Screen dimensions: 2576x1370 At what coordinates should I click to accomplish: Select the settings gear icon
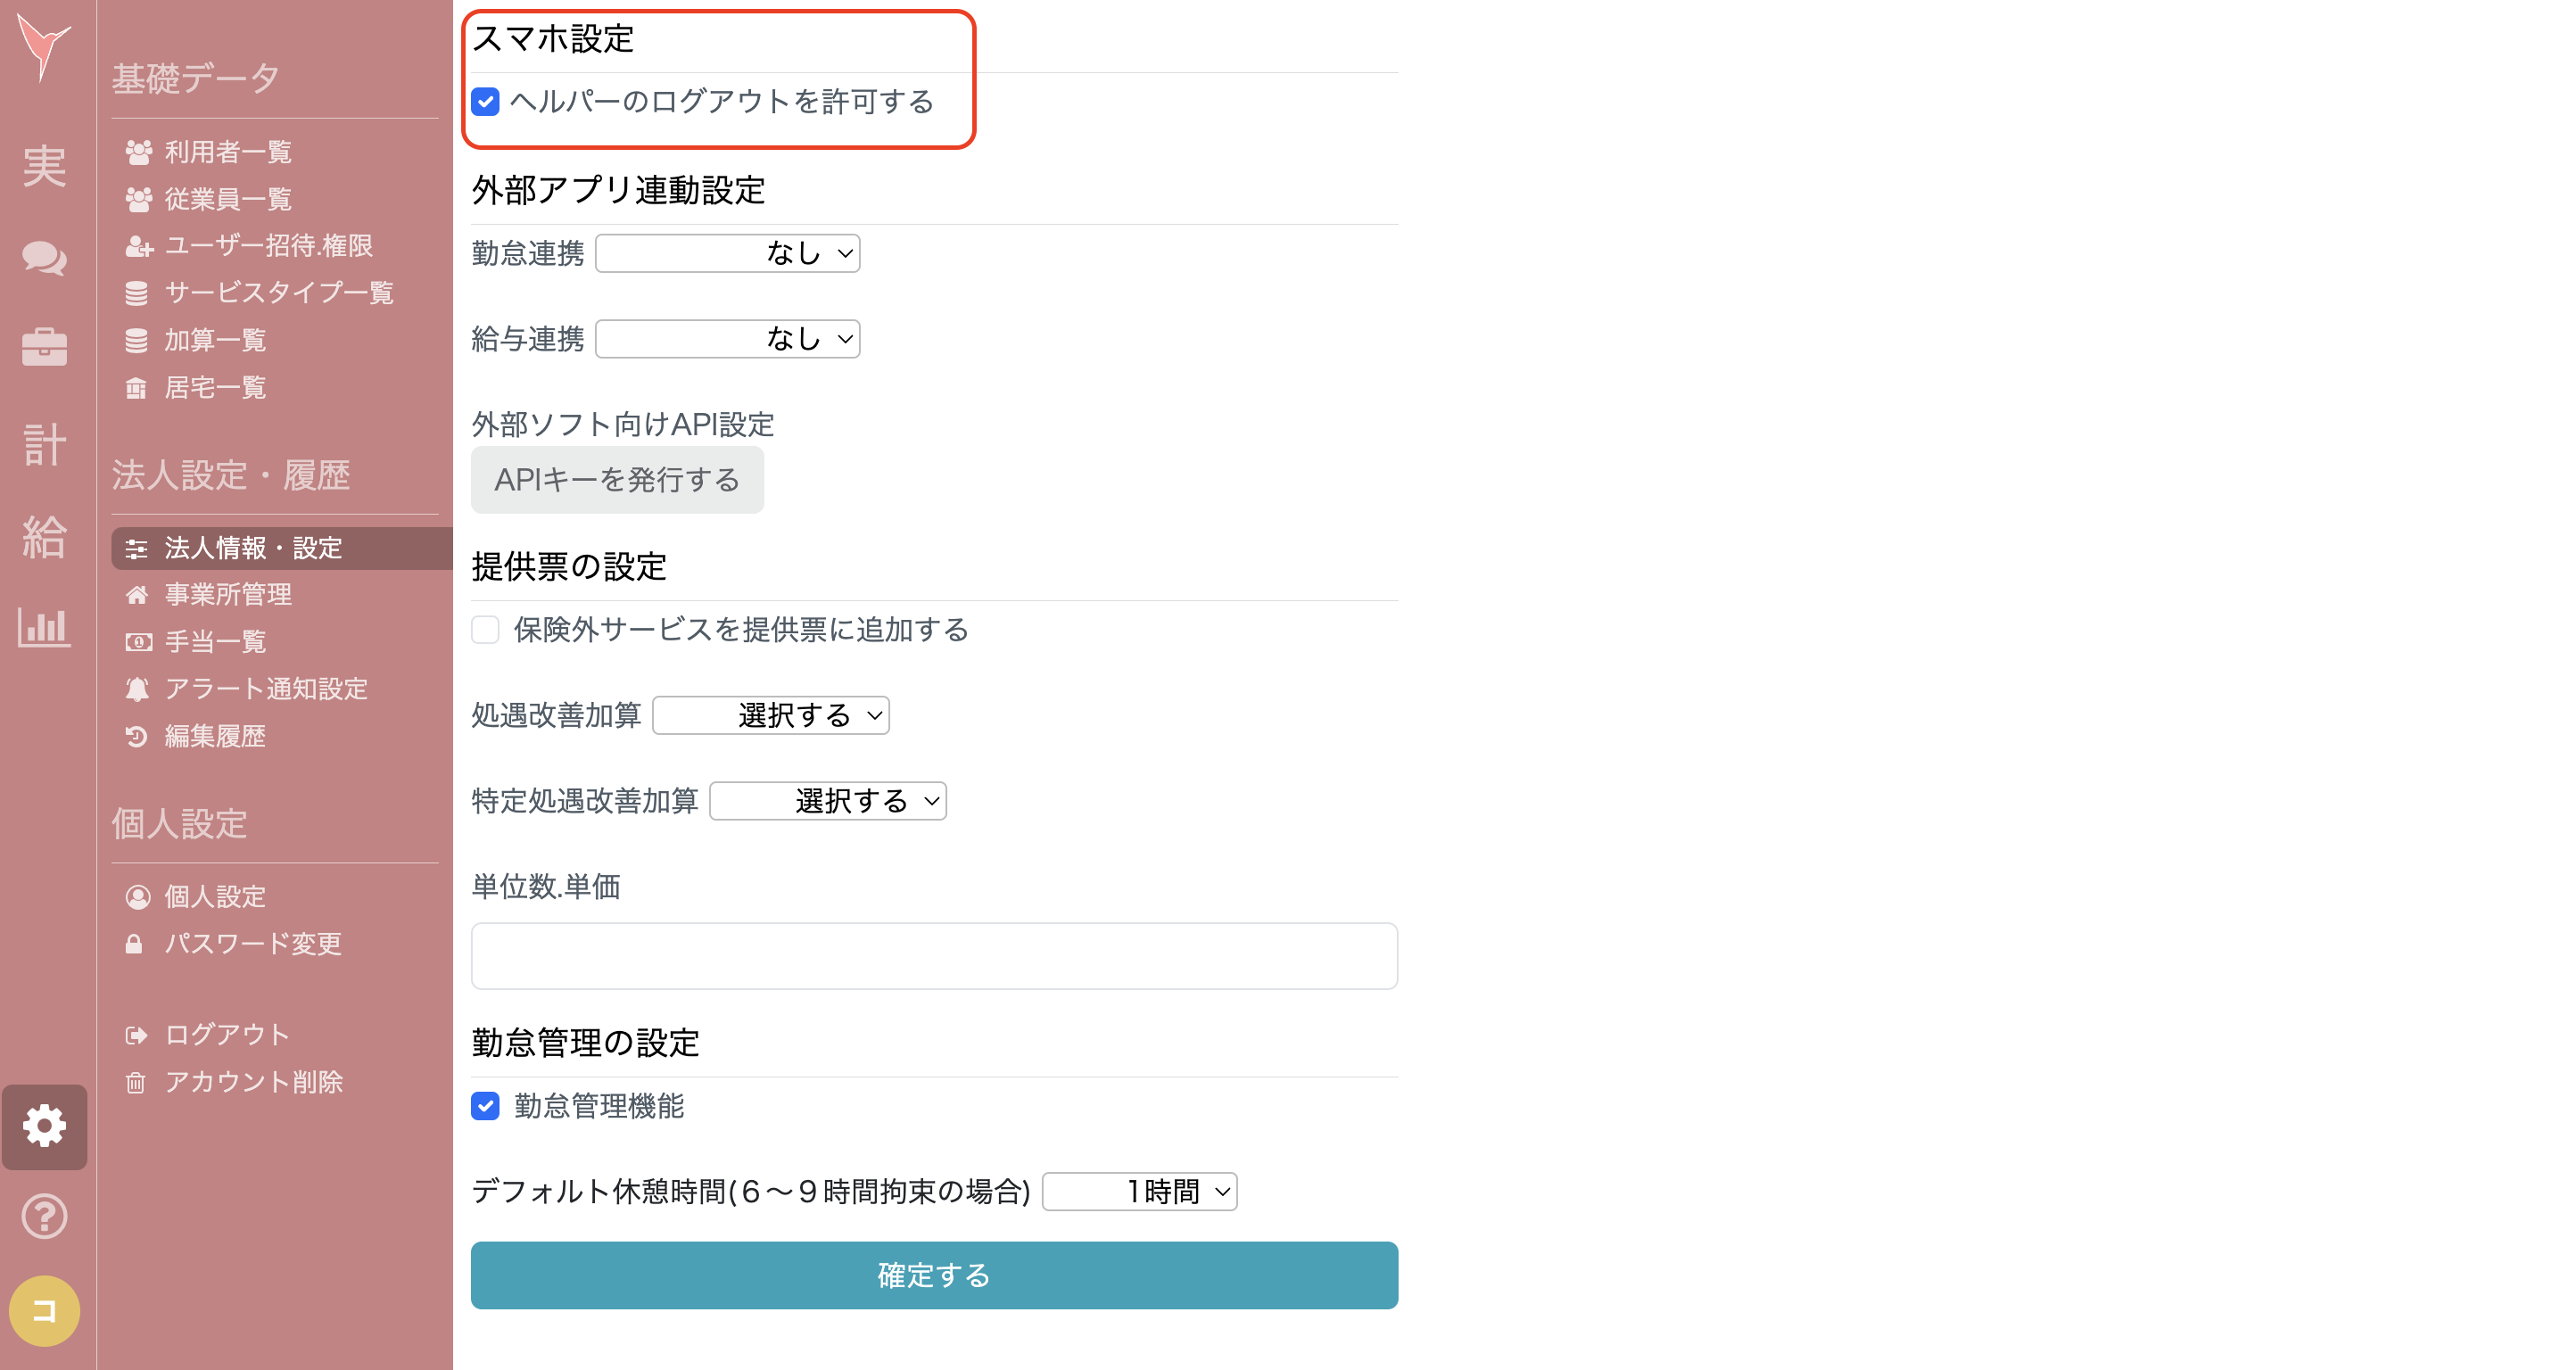(x=44, y=1126)
